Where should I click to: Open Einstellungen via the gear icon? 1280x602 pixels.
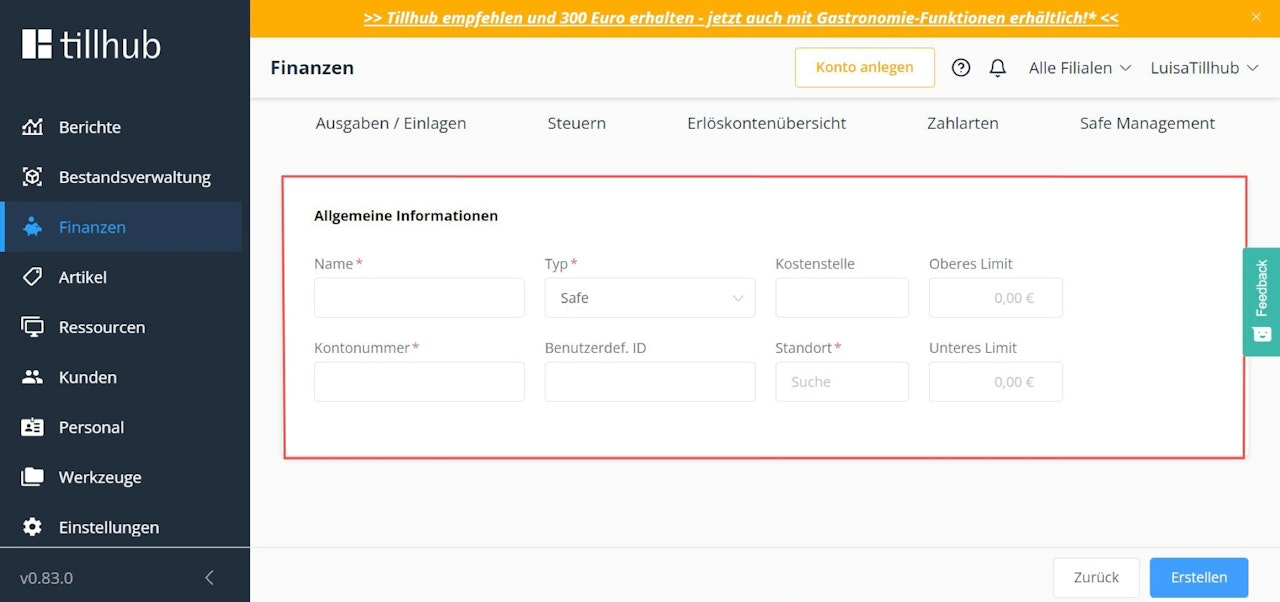point(33,527)
